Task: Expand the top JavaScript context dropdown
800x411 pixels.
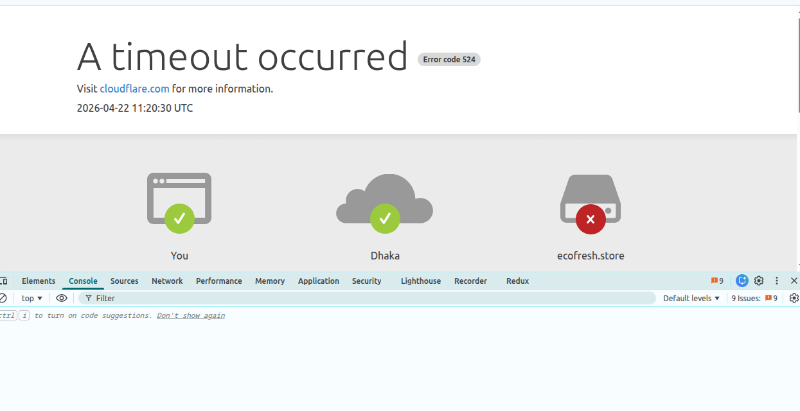Action: tap(32, 298)
